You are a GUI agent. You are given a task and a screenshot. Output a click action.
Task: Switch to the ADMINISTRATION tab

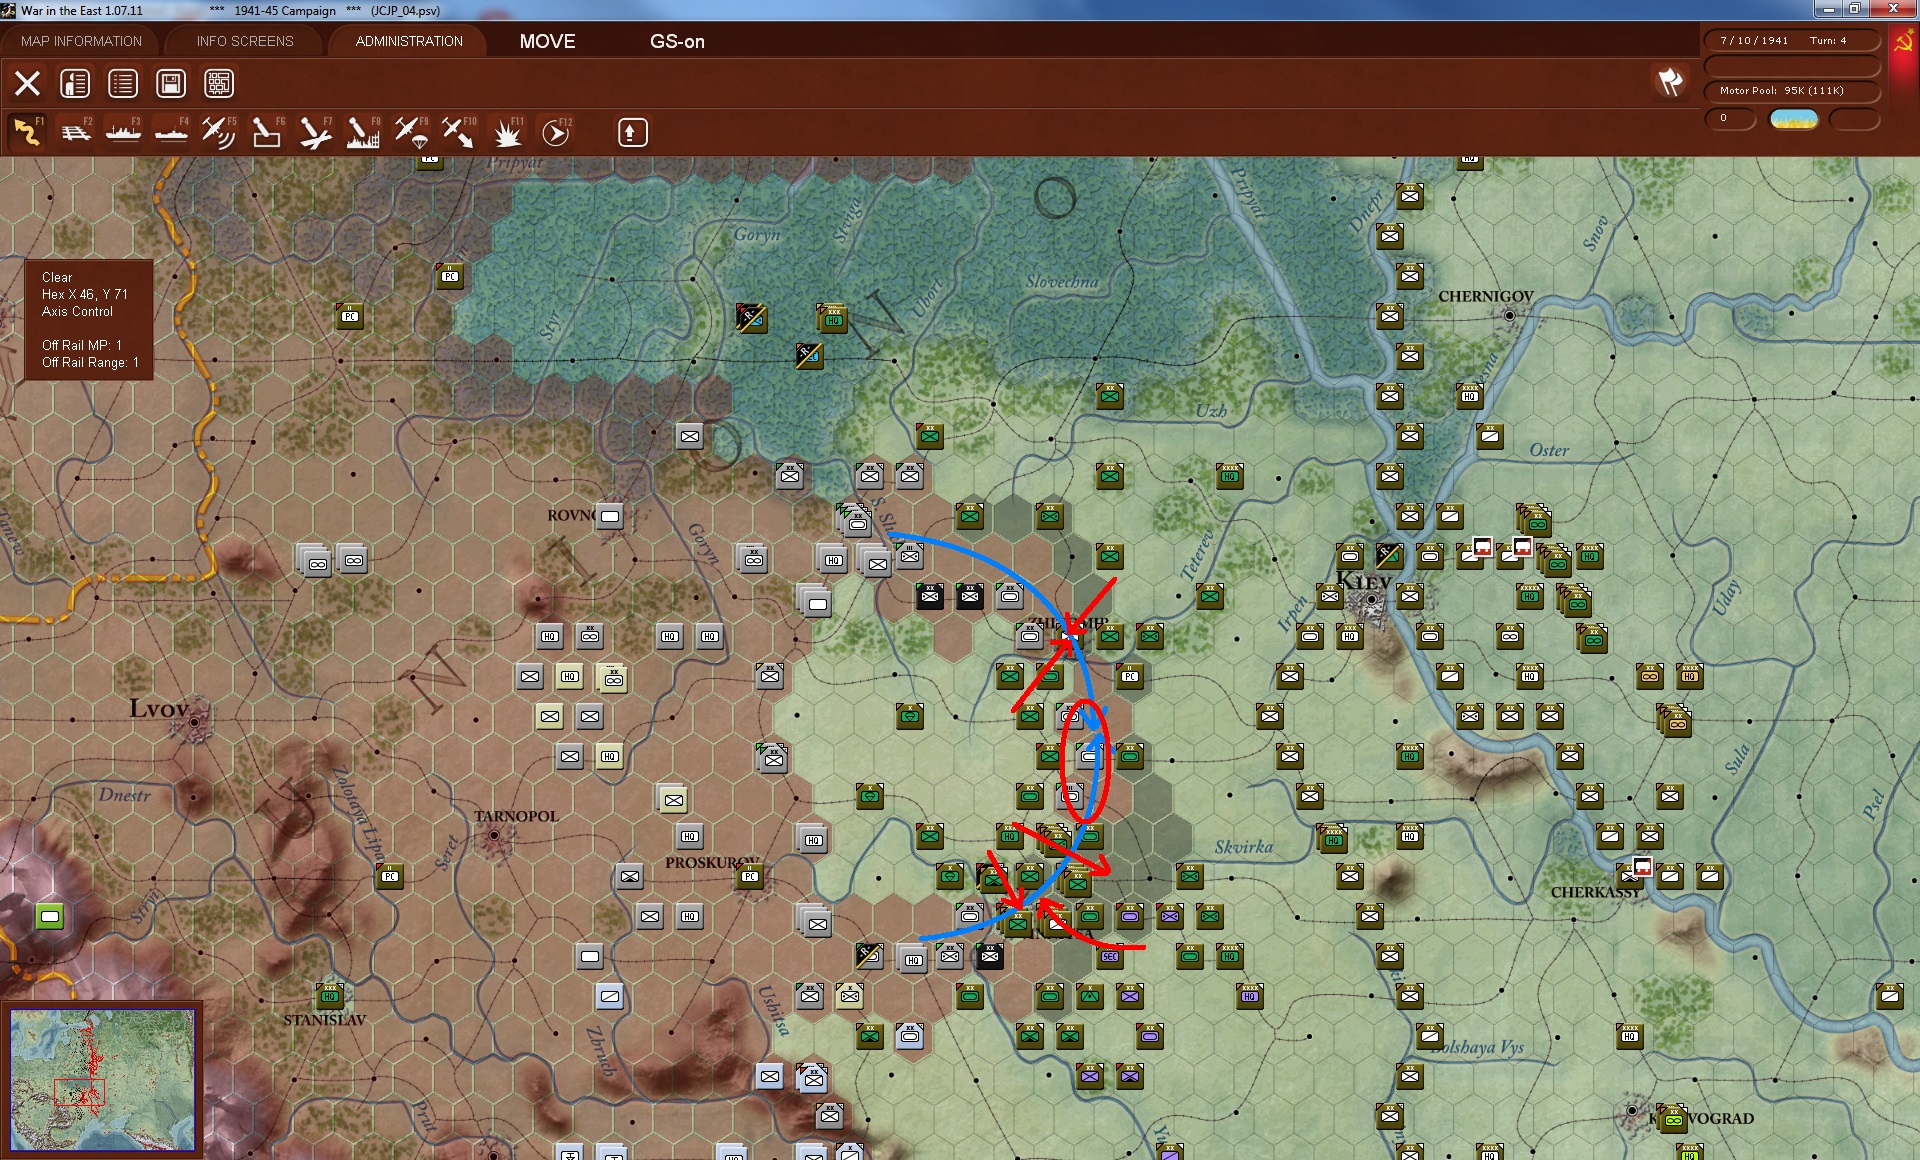pyautogui.click(x=409, y=41)
